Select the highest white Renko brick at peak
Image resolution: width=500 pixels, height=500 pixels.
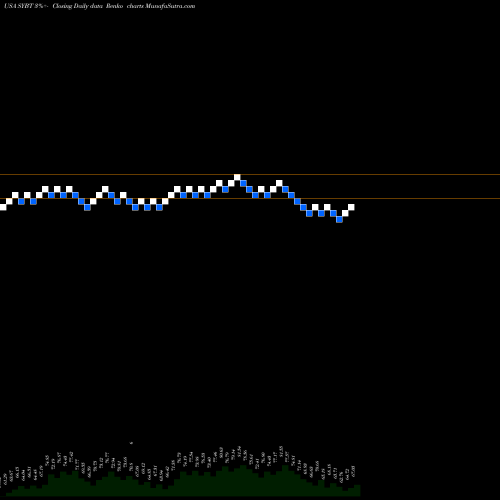click(x=237, y=177)
